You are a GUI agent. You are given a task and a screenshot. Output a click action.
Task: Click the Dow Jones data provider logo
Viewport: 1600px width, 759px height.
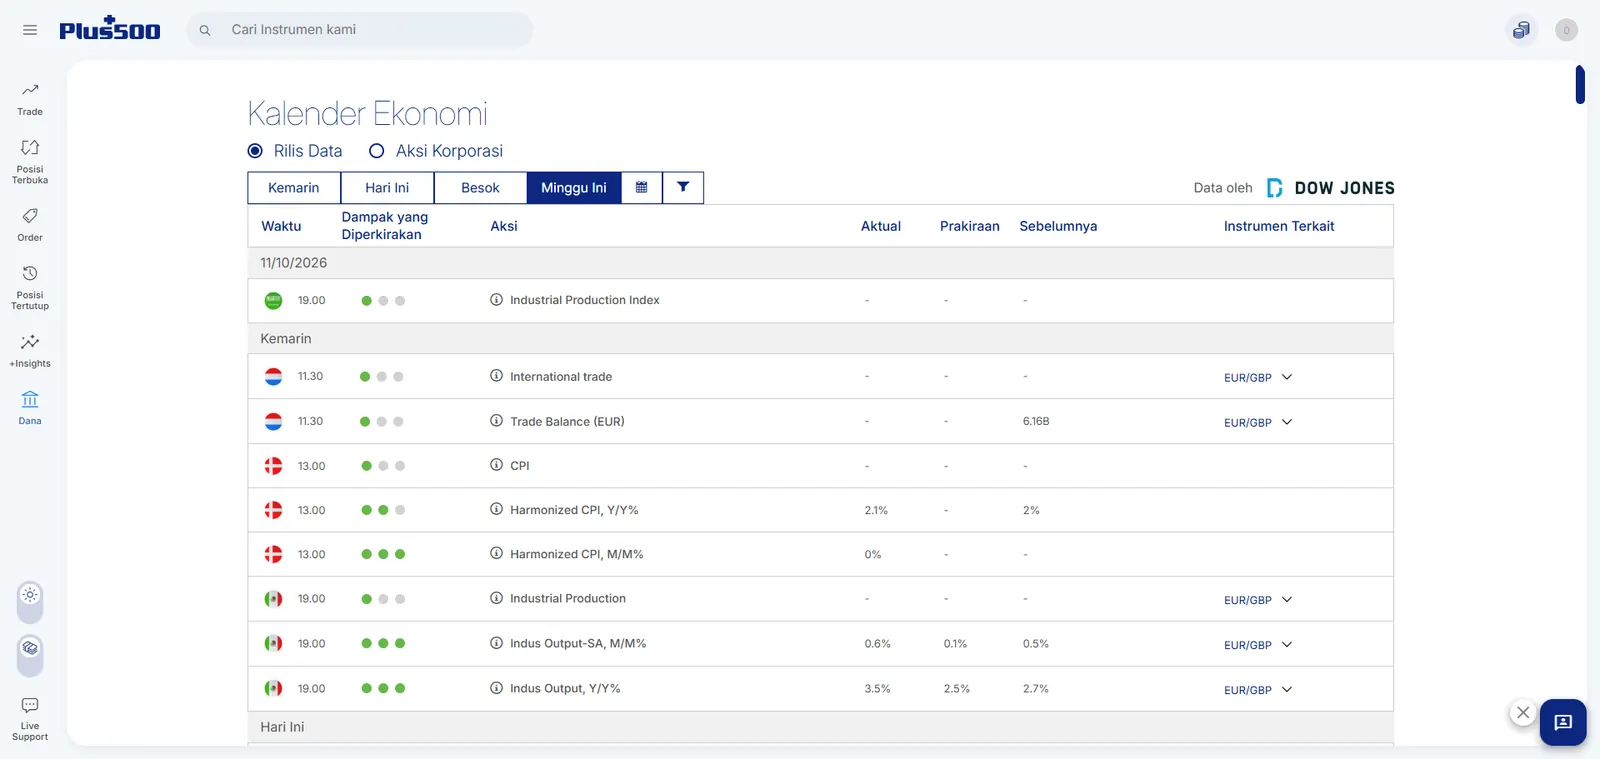click(1330, 188)
